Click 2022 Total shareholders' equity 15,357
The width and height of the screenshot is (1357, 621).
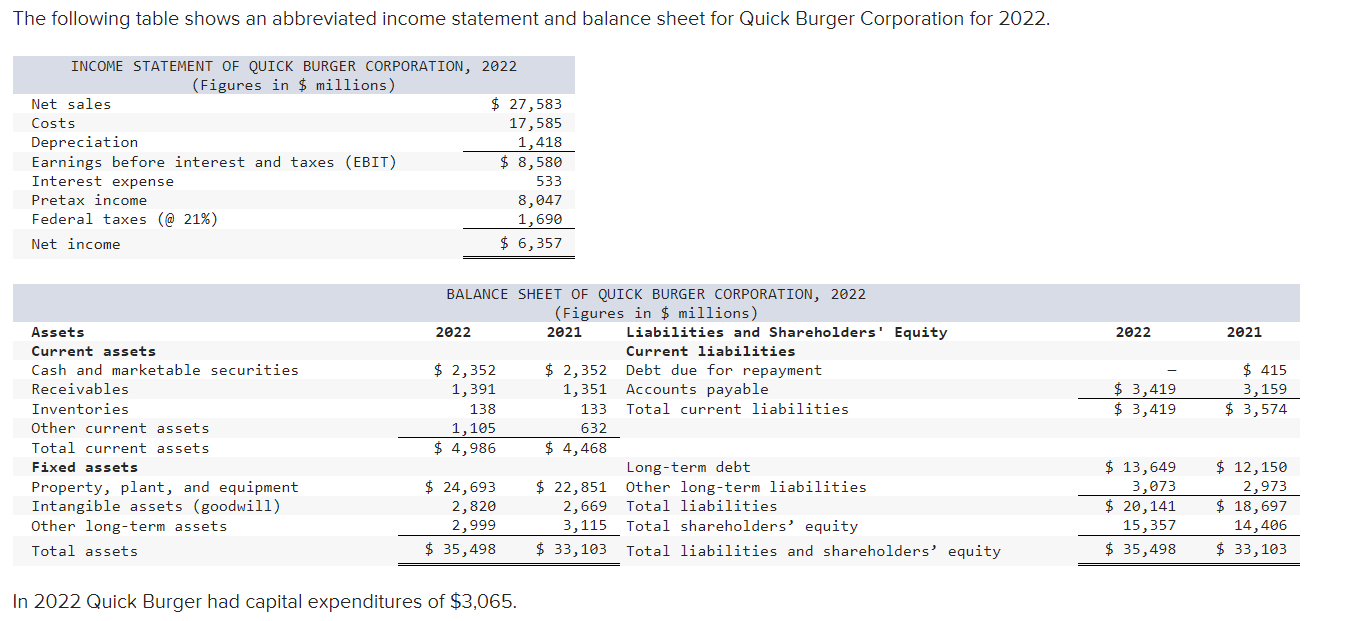(1150, 525)
